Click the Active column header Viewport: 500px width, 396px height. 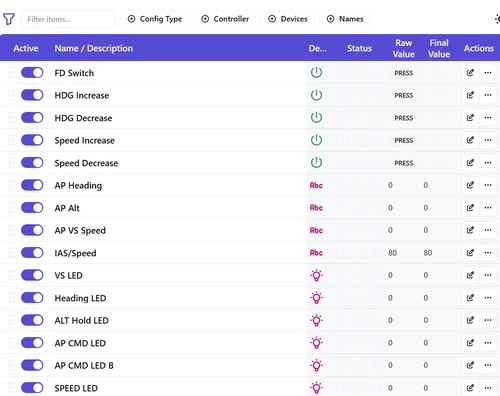click(x=26, y=48)
